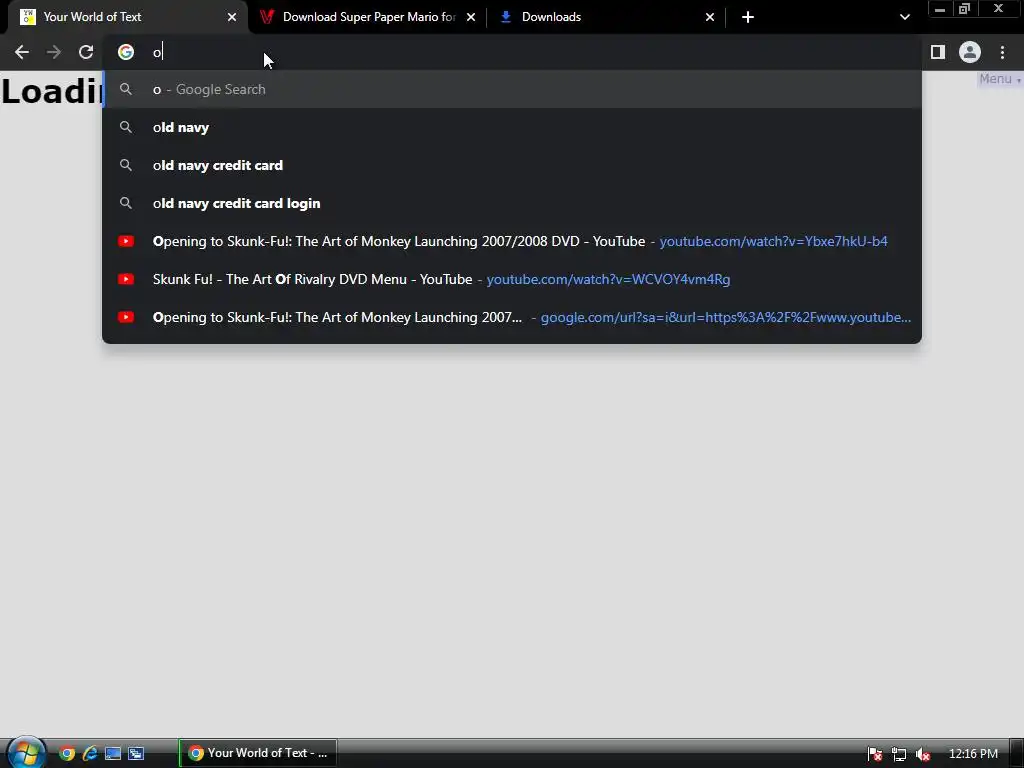Click Show Desktop quick launch icon
Image resolution: width=1024 pixels, height=768 pixels.
tap(113, 754)
